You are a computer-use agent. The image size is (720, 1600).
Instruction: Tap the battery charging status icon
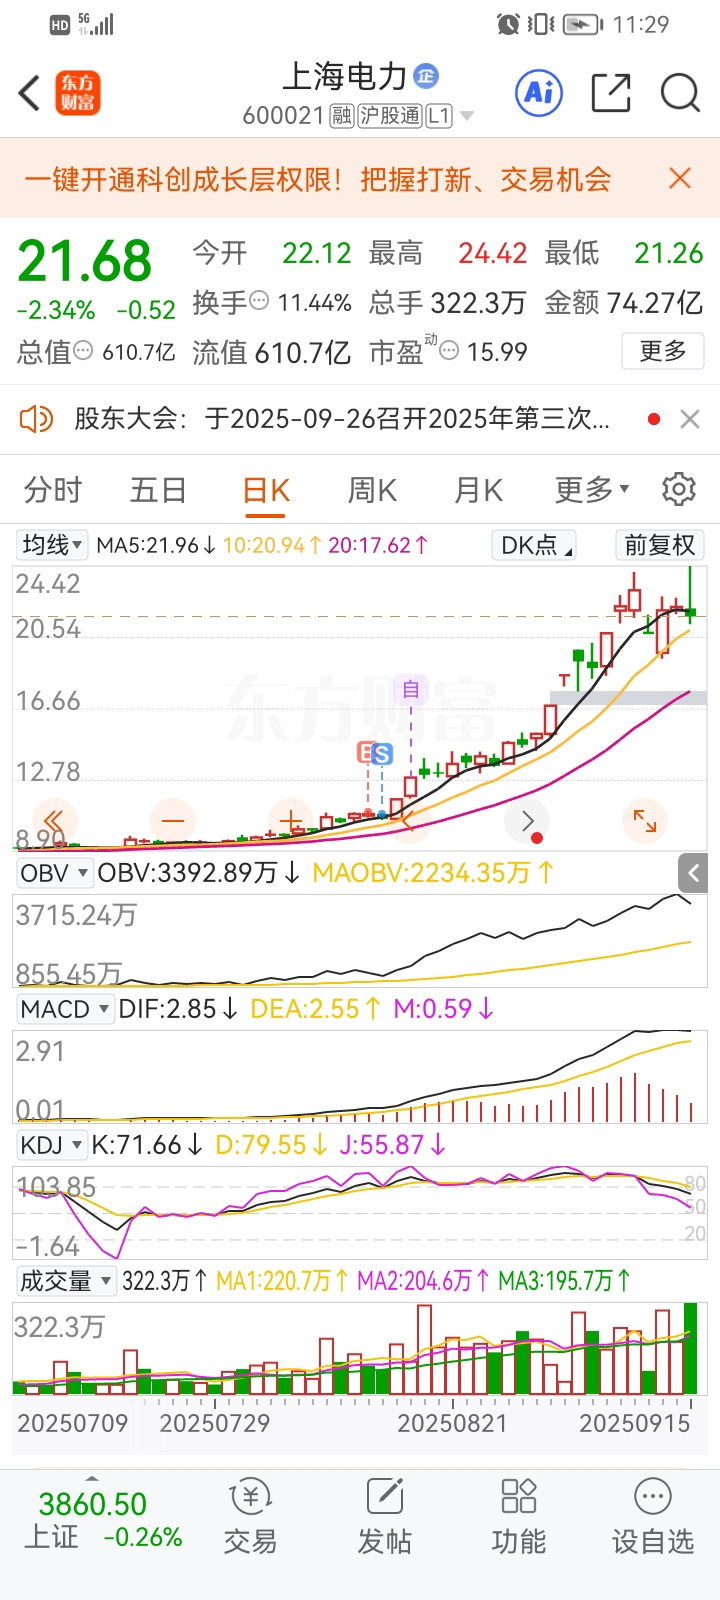click(x=583, y=24)
